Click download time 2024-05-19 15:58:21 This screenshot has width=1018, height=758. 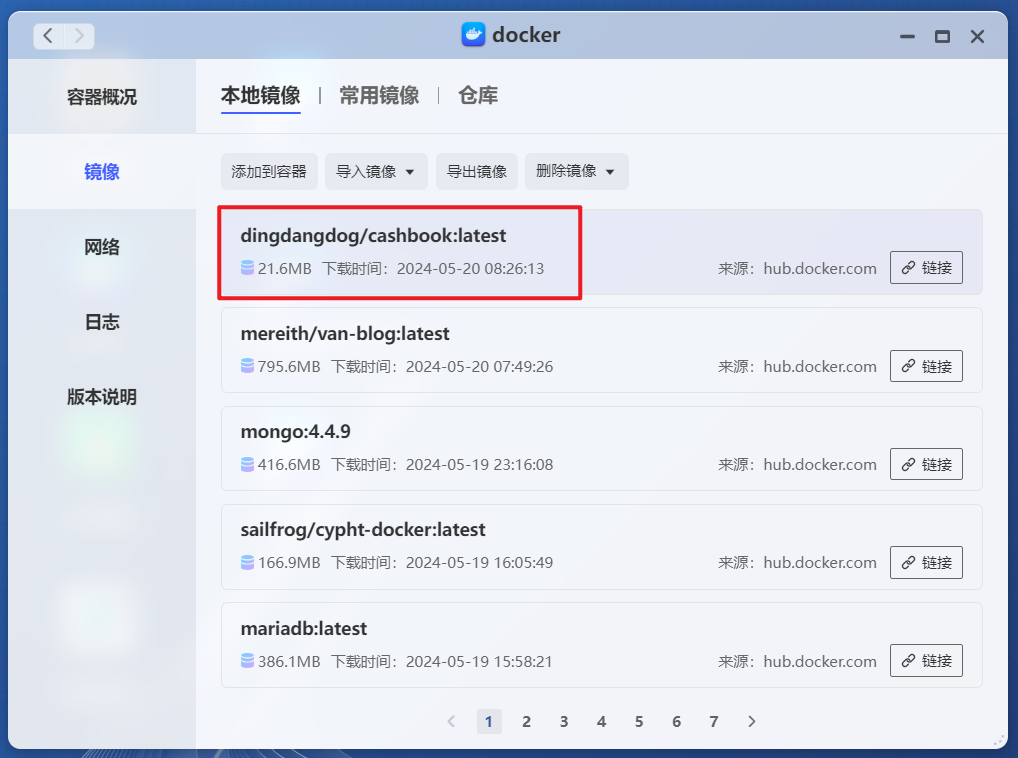(479, 661)
